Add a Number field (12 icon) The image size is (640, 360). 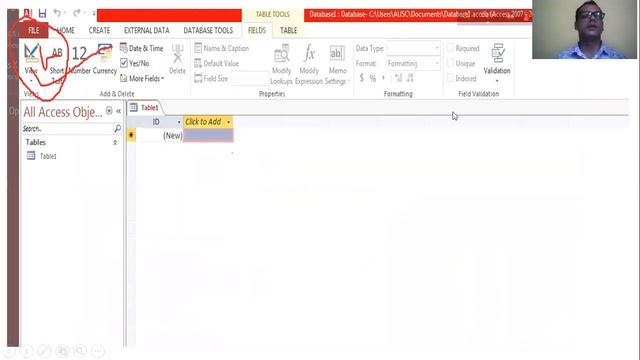click(79, 53)
